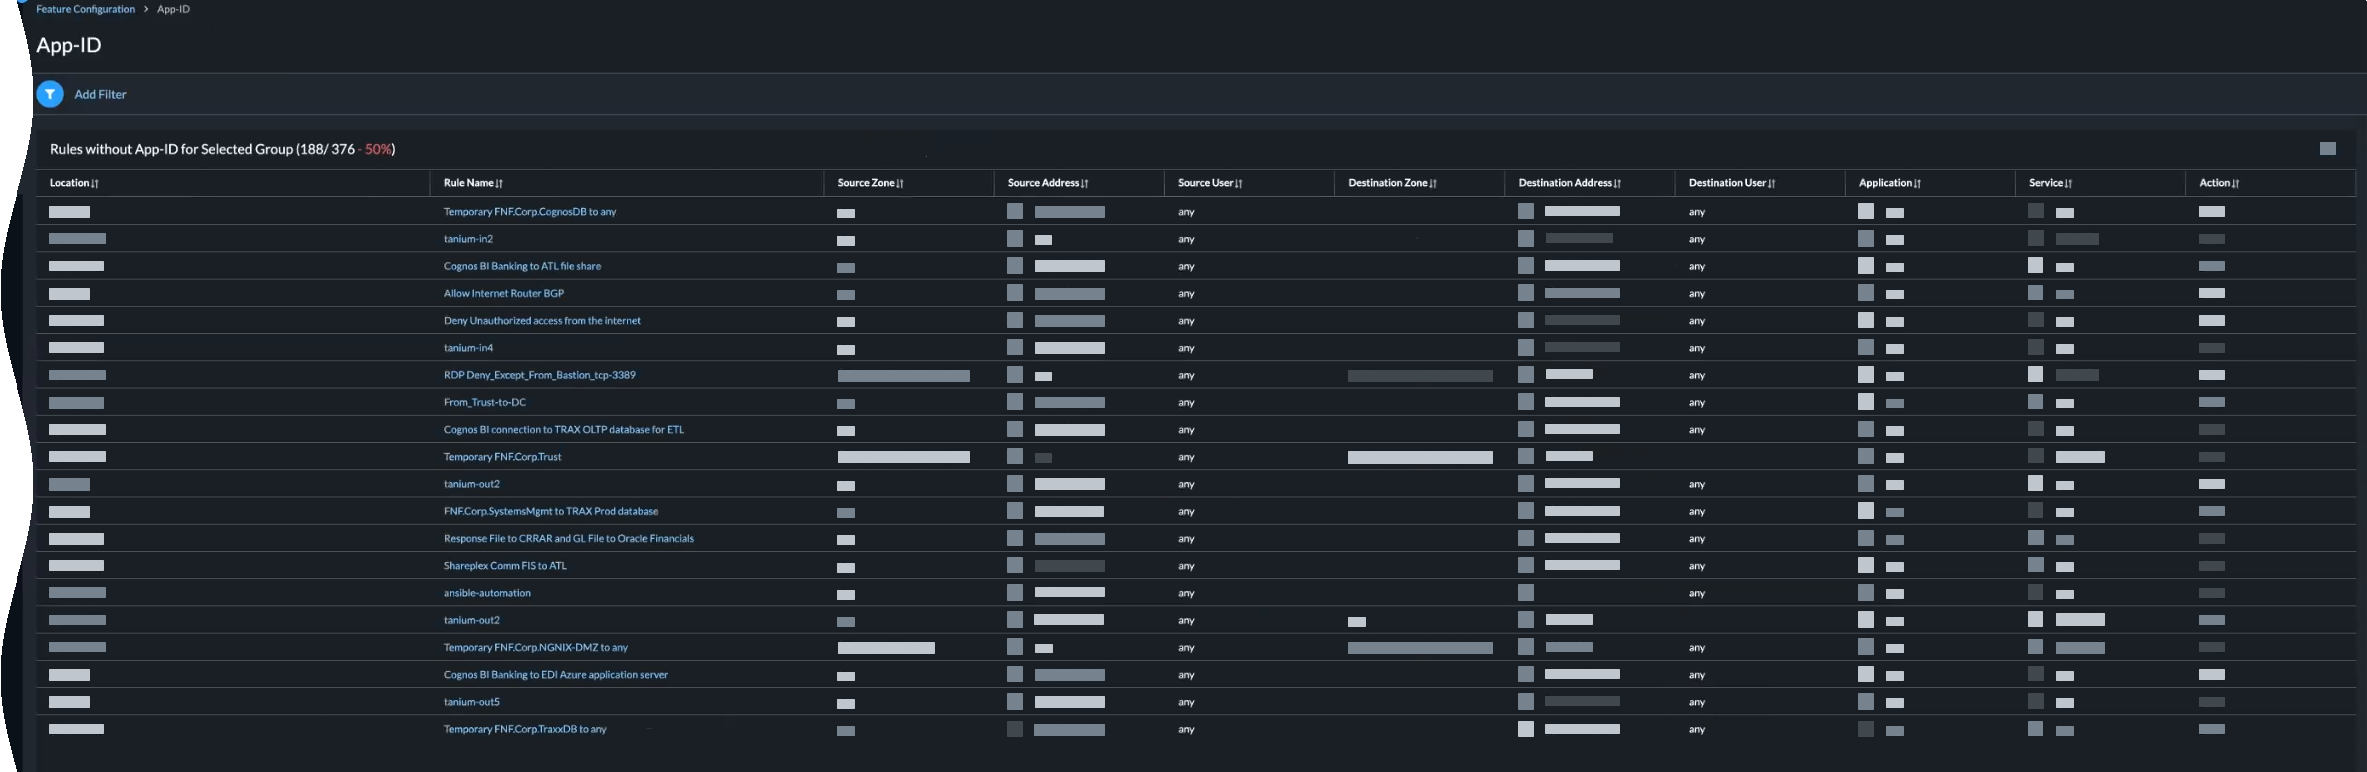Click the Shareplex Comm FIS to ATL rule
Screen dimensions: 2367x772
505,566
